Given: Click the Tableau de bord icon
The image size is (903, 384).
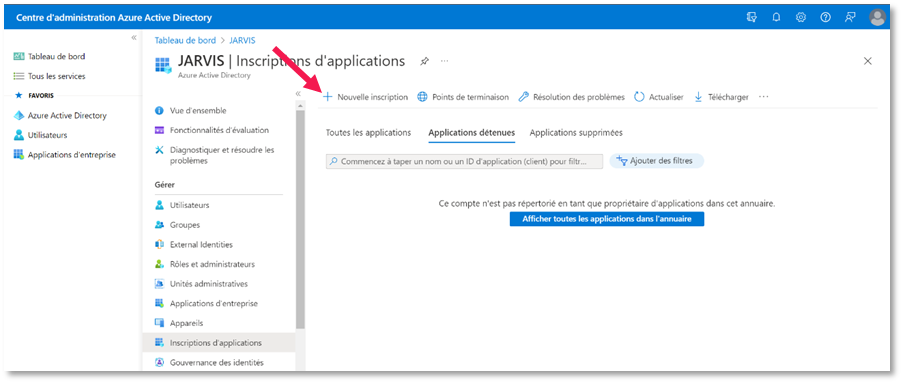Looking at the screenshot, I should click(18, 56).
